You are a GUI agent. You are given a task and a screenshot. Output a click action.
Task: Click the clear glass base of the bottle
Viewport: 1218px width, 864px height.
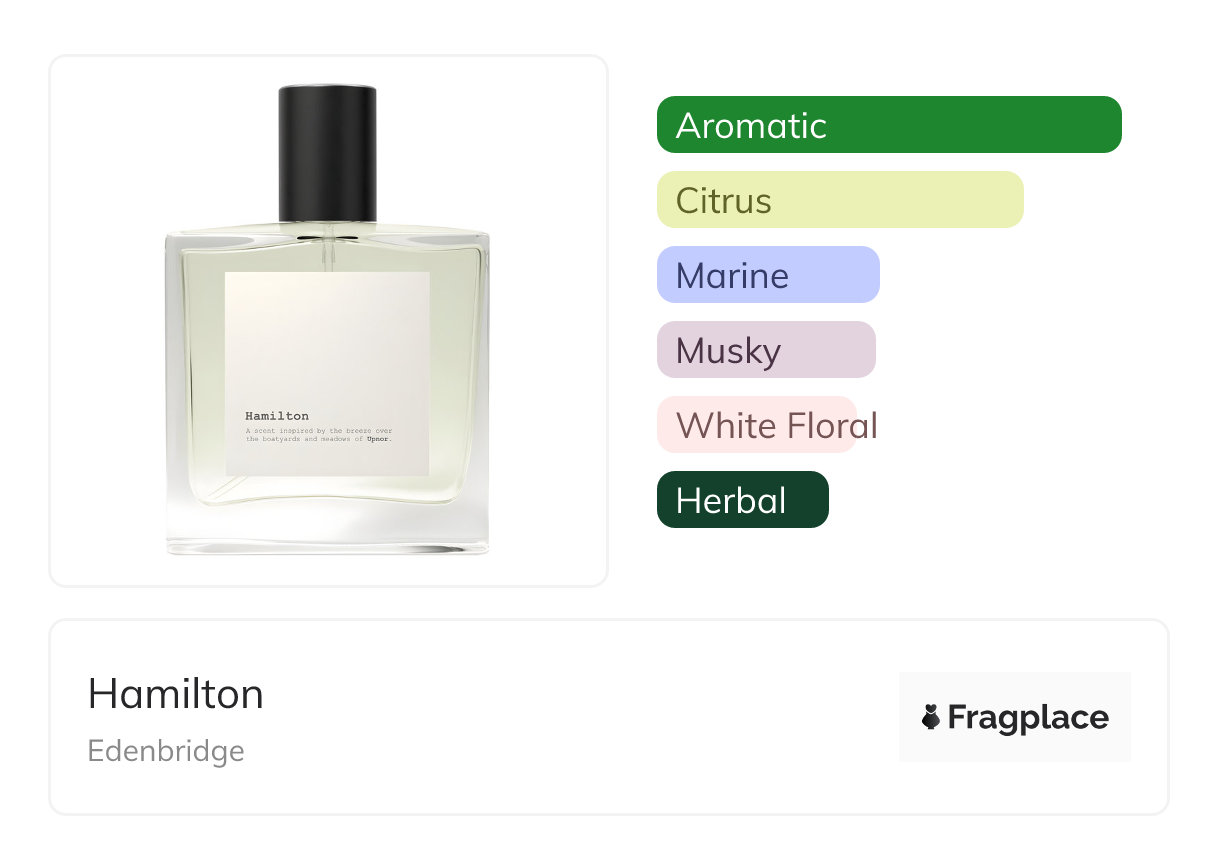click(327, 530)
